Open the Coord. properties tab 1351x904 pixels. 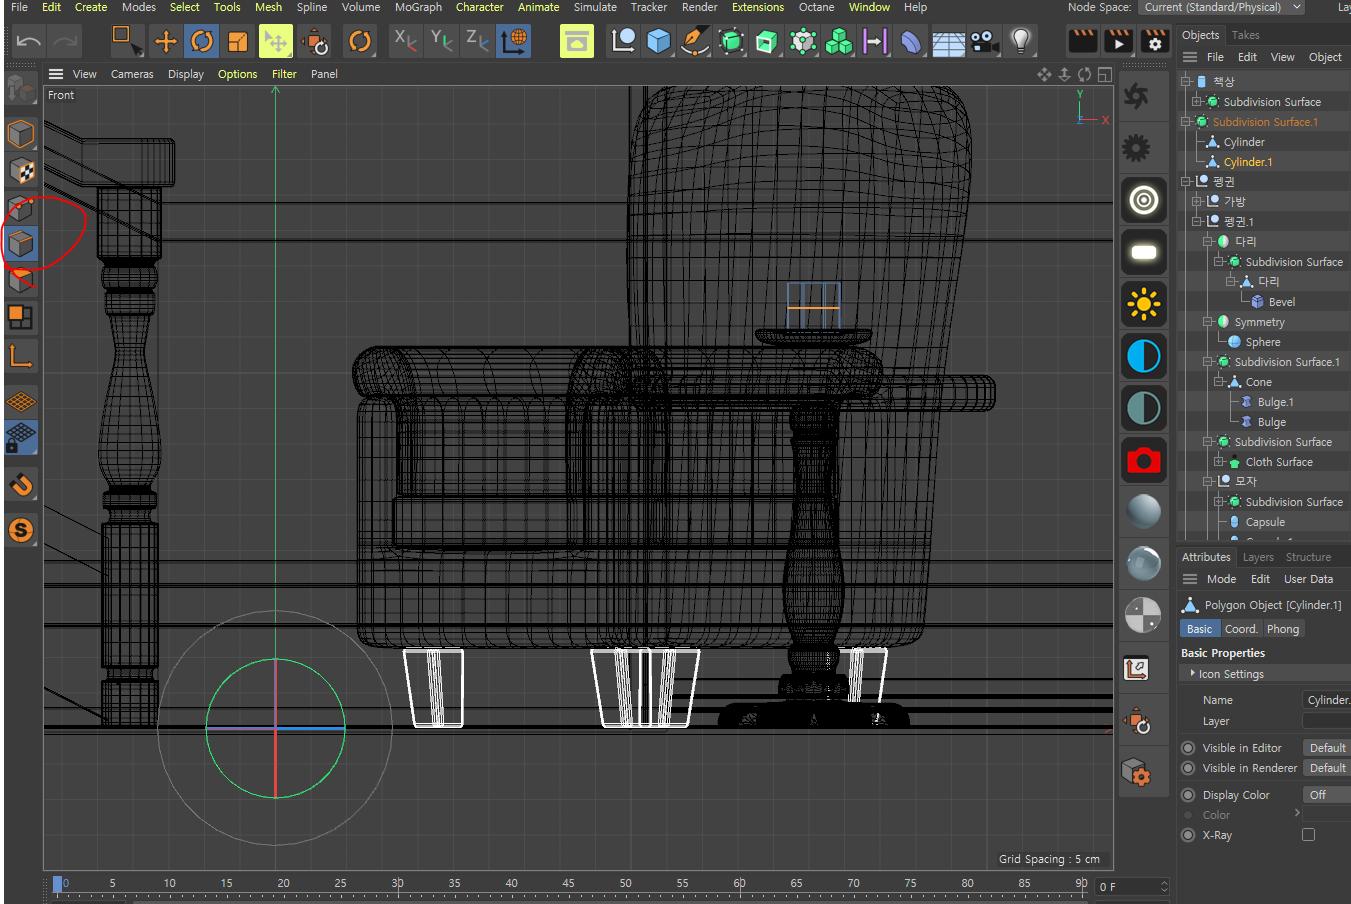pos(1241,629)
